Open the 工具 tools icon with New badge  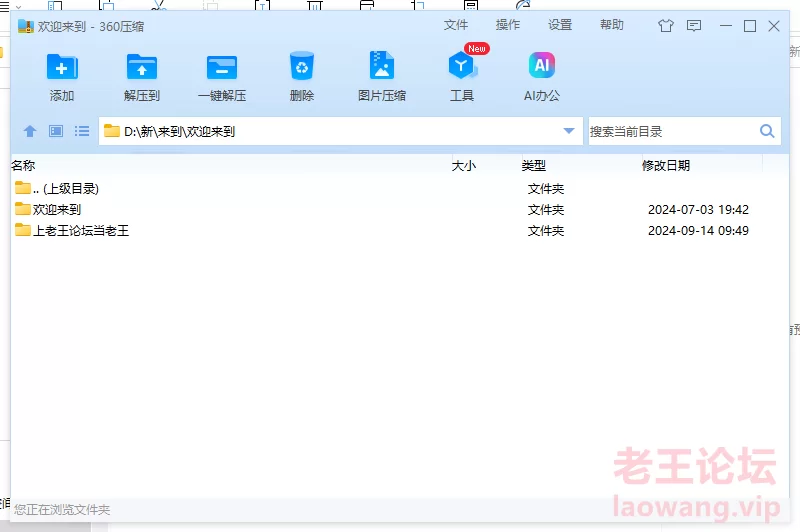[x=462, y=65]
